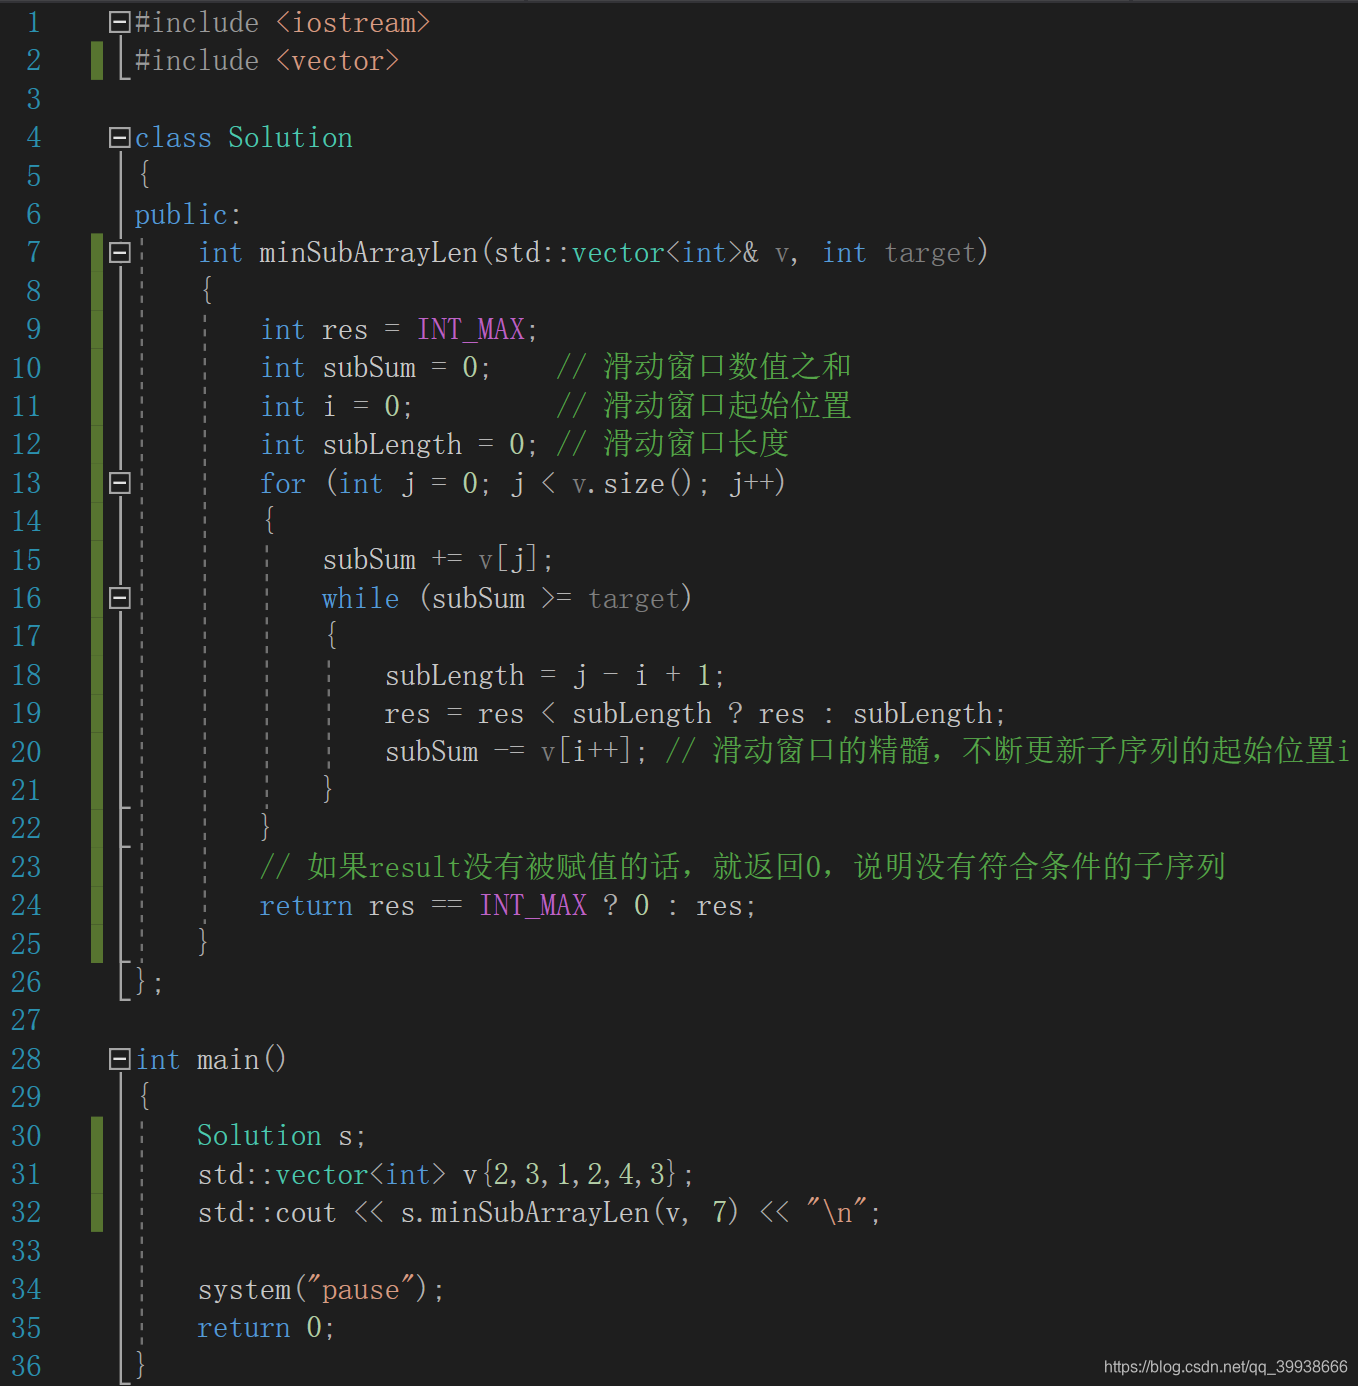The height and width of the screenshot is (1386, 1358).
Task: Click 'v[j]' on line 15
Action: click(x=509, y=560)
